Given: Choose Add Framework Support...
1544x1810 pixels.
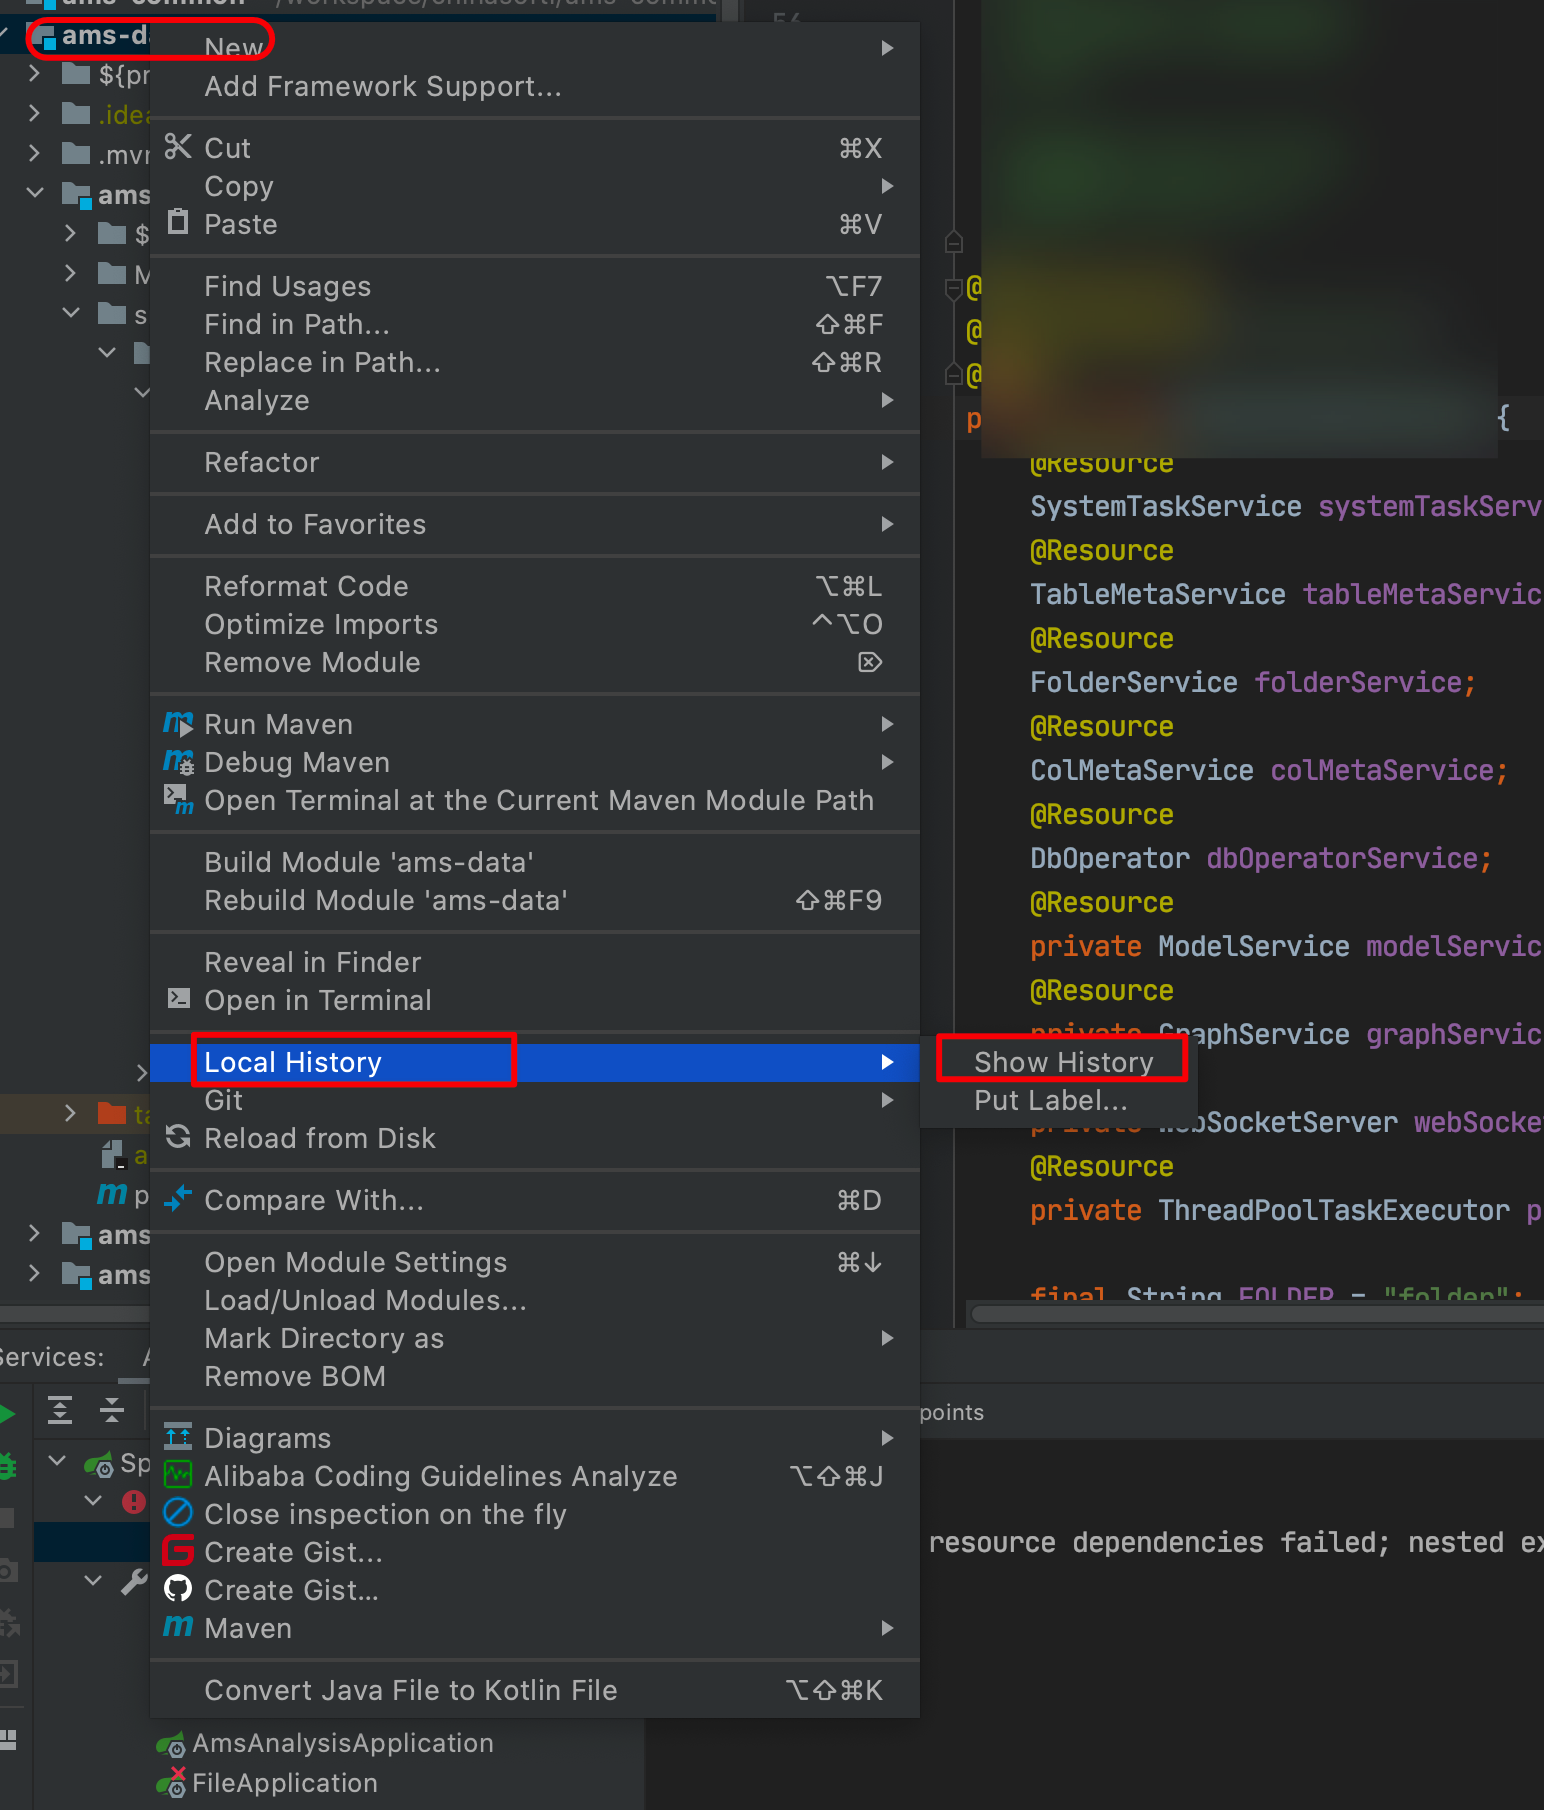Looking at the screenshot, I should (535, 86).
